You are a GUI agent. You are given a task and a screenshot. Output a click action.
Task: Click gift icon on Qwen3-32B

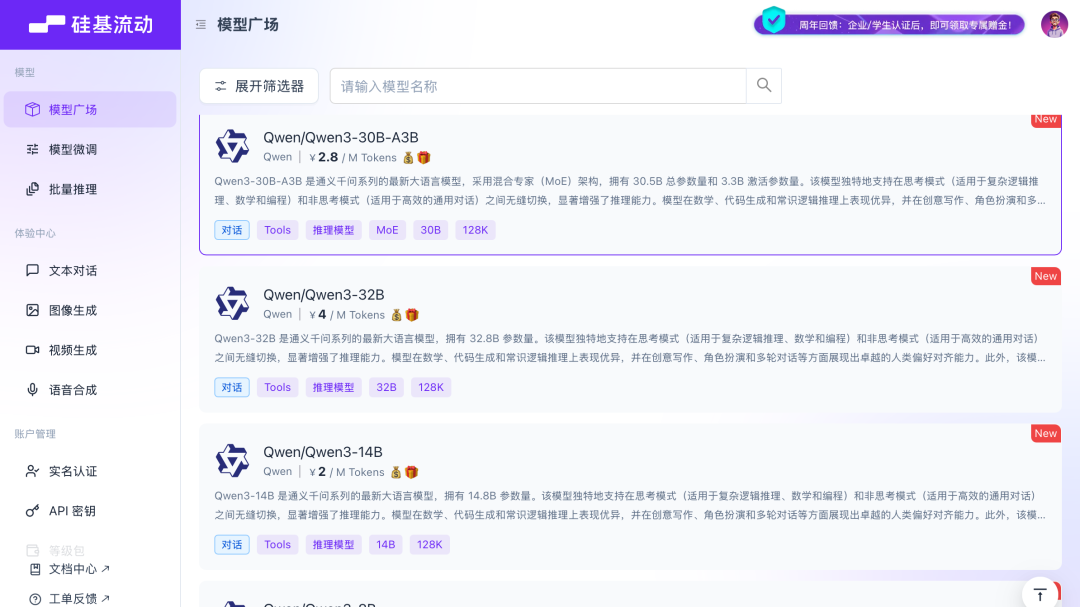[412, 315]
